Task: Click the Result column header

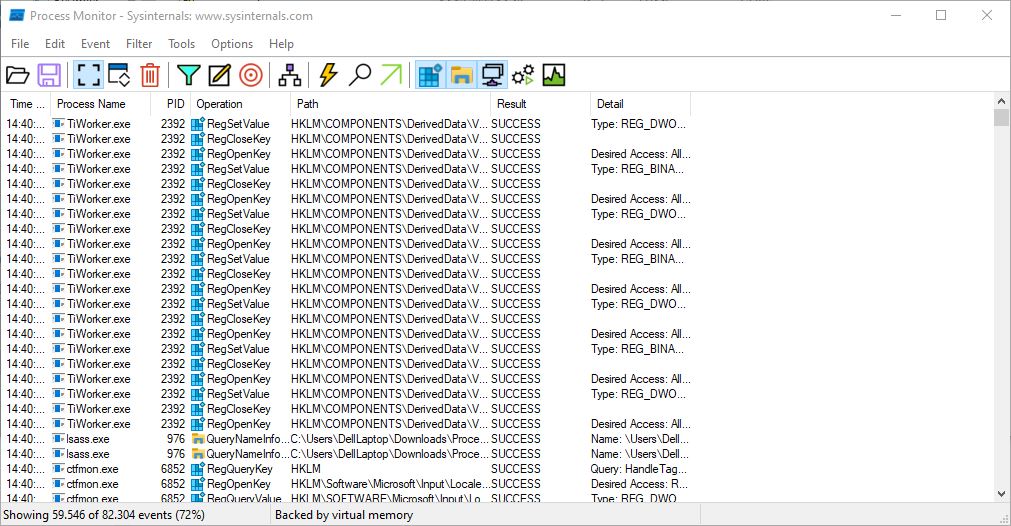Action: coord(540,104)
